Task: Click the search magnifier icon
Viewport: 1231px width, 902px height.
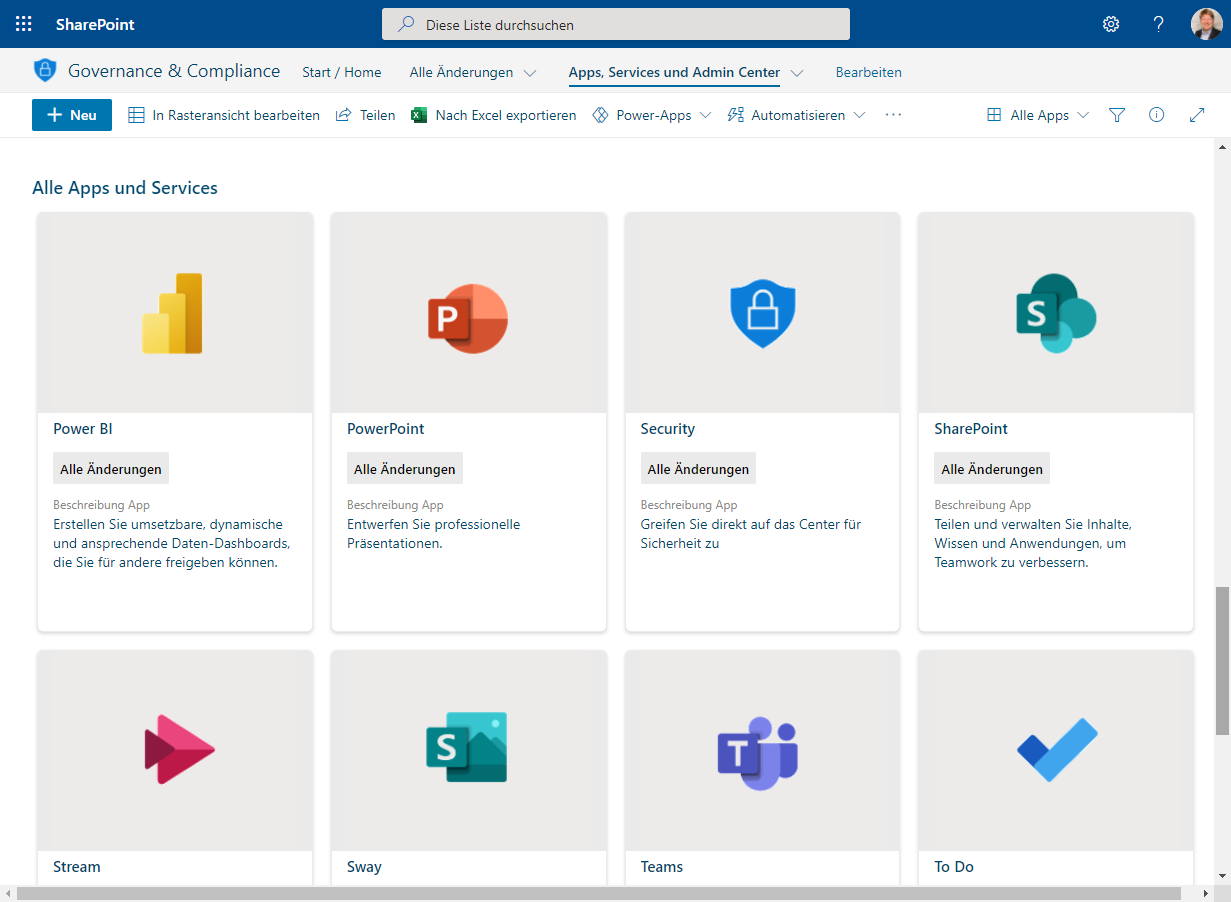Action: click(x=406, y=24)
